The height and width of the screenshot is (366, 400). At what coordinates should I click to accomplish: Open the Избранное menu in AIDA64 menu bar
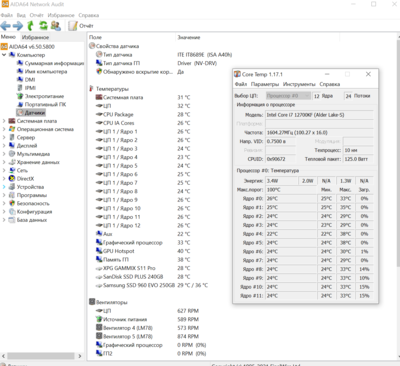[61, 15]
